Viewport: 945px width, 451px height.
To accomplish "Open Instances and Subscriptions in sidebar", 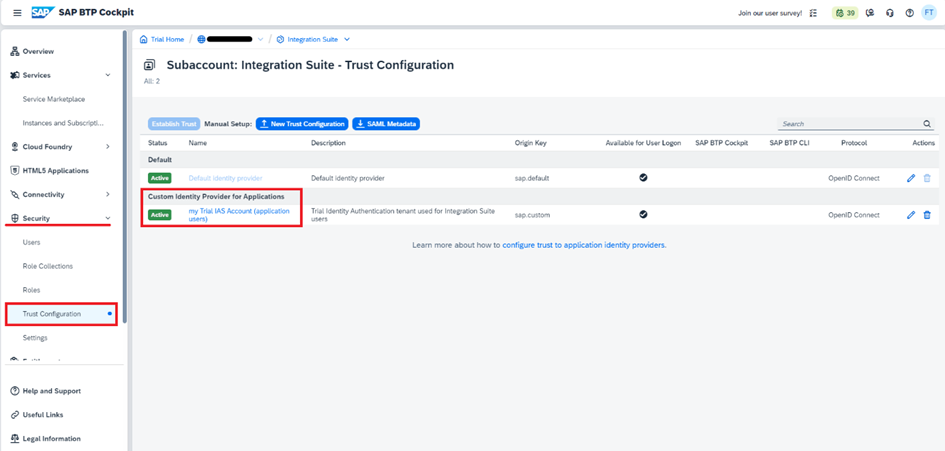I will click(63, 123).
